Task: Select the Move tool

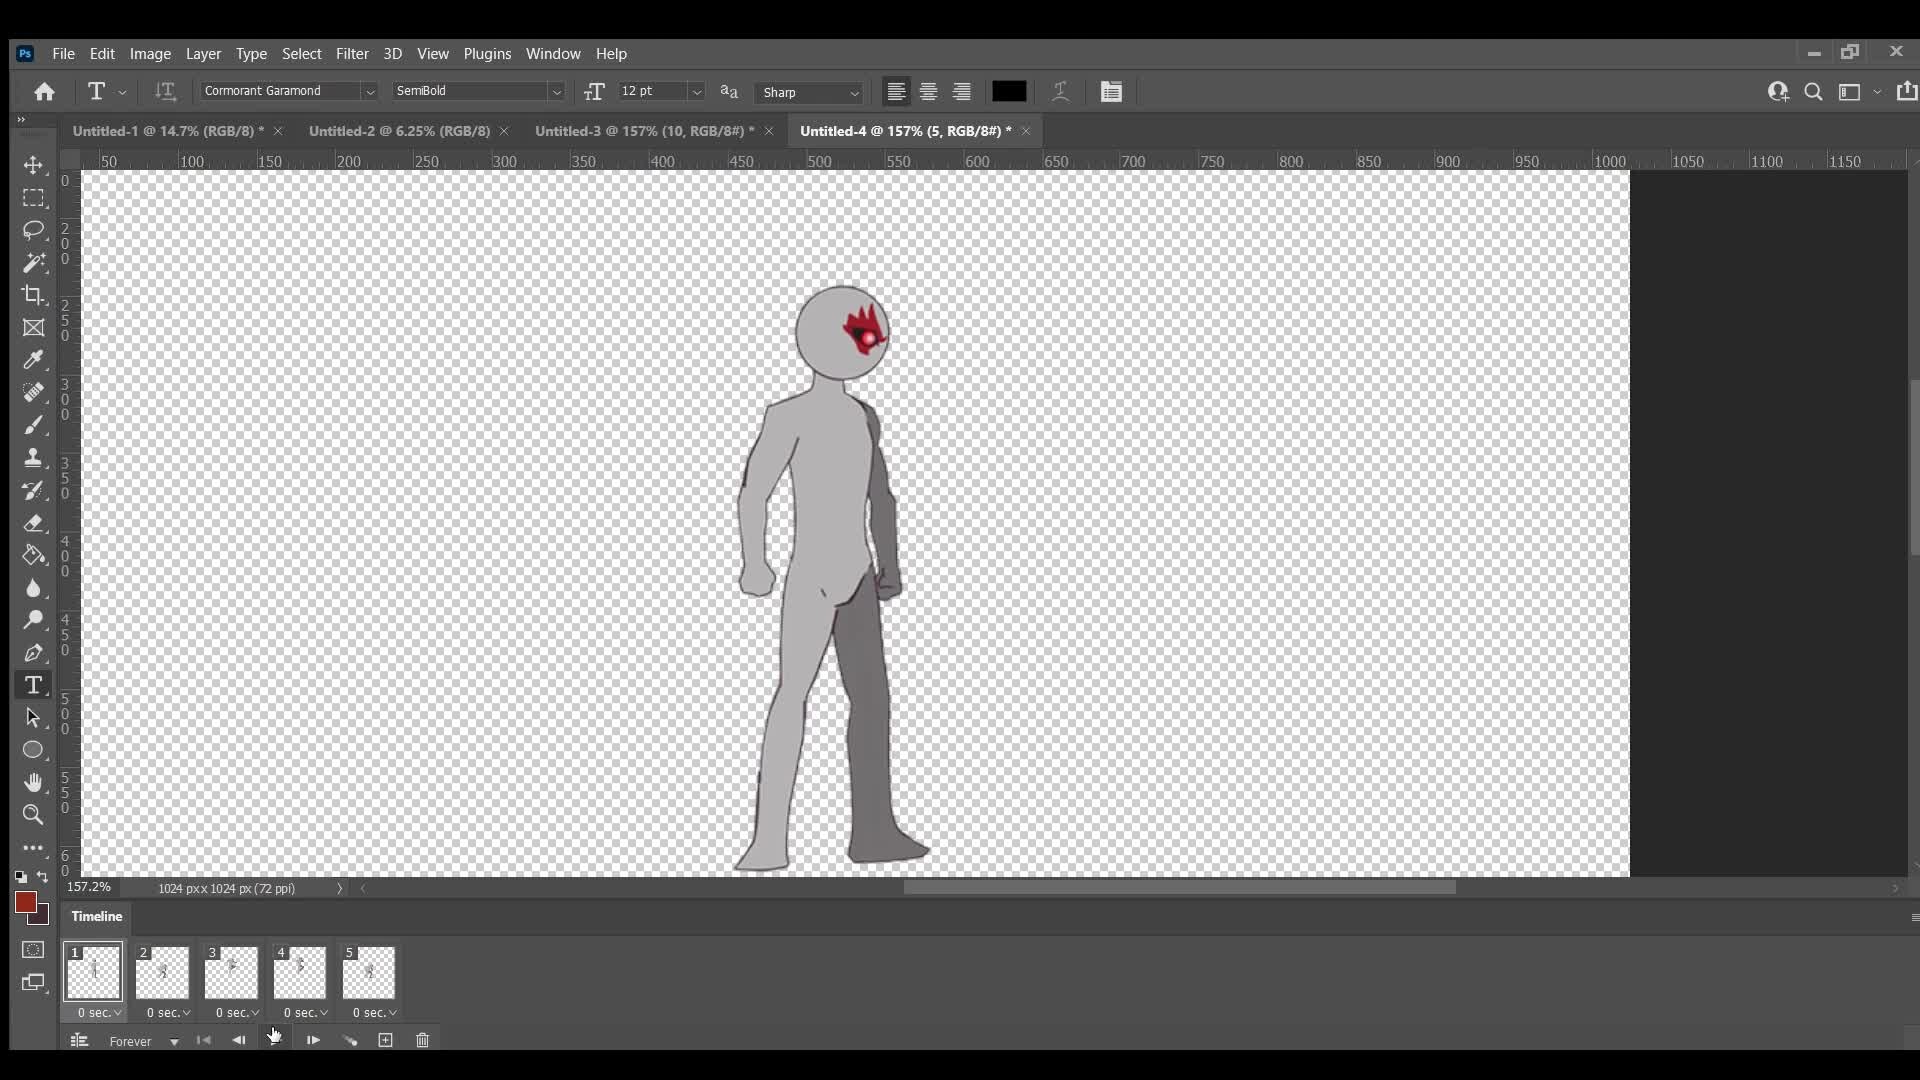Action: click(x=33, y=166)
